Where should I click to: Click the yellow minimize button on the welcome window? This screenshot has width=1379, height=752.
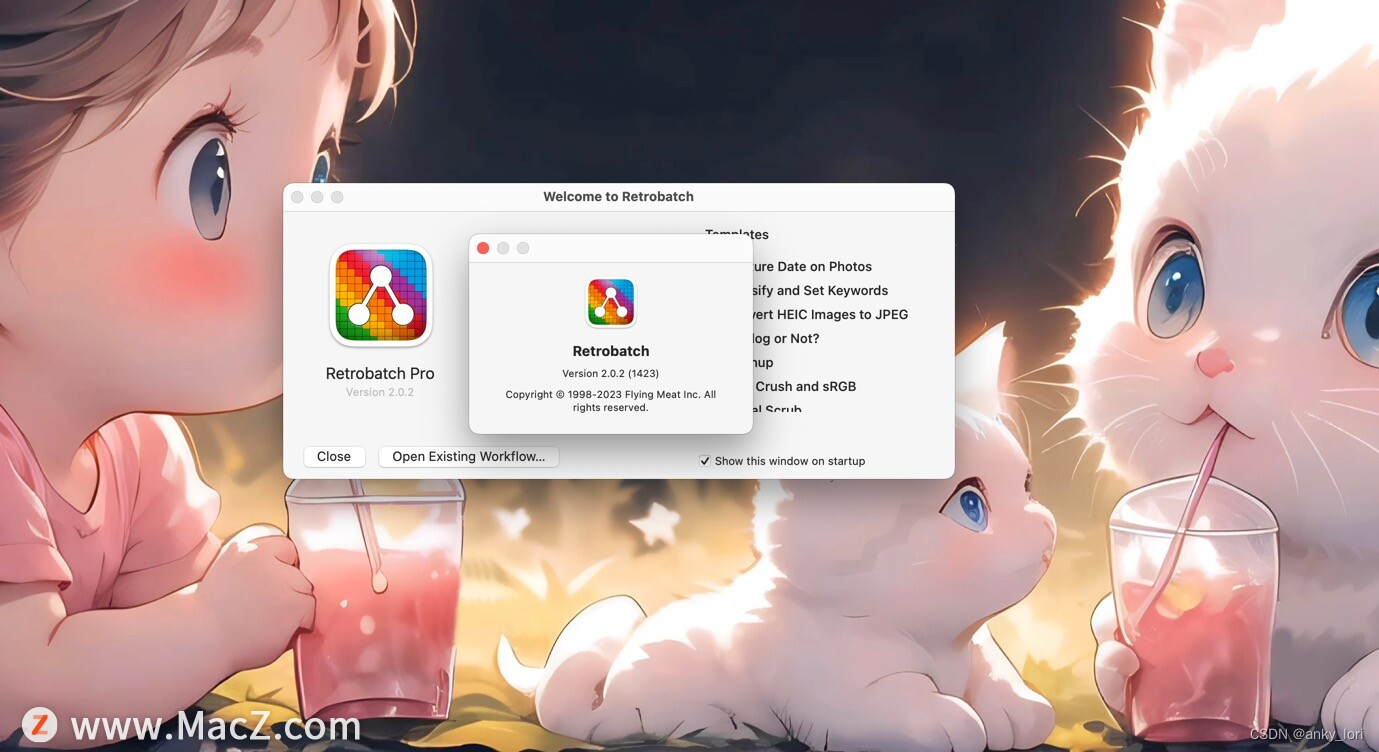coord(317,197)
